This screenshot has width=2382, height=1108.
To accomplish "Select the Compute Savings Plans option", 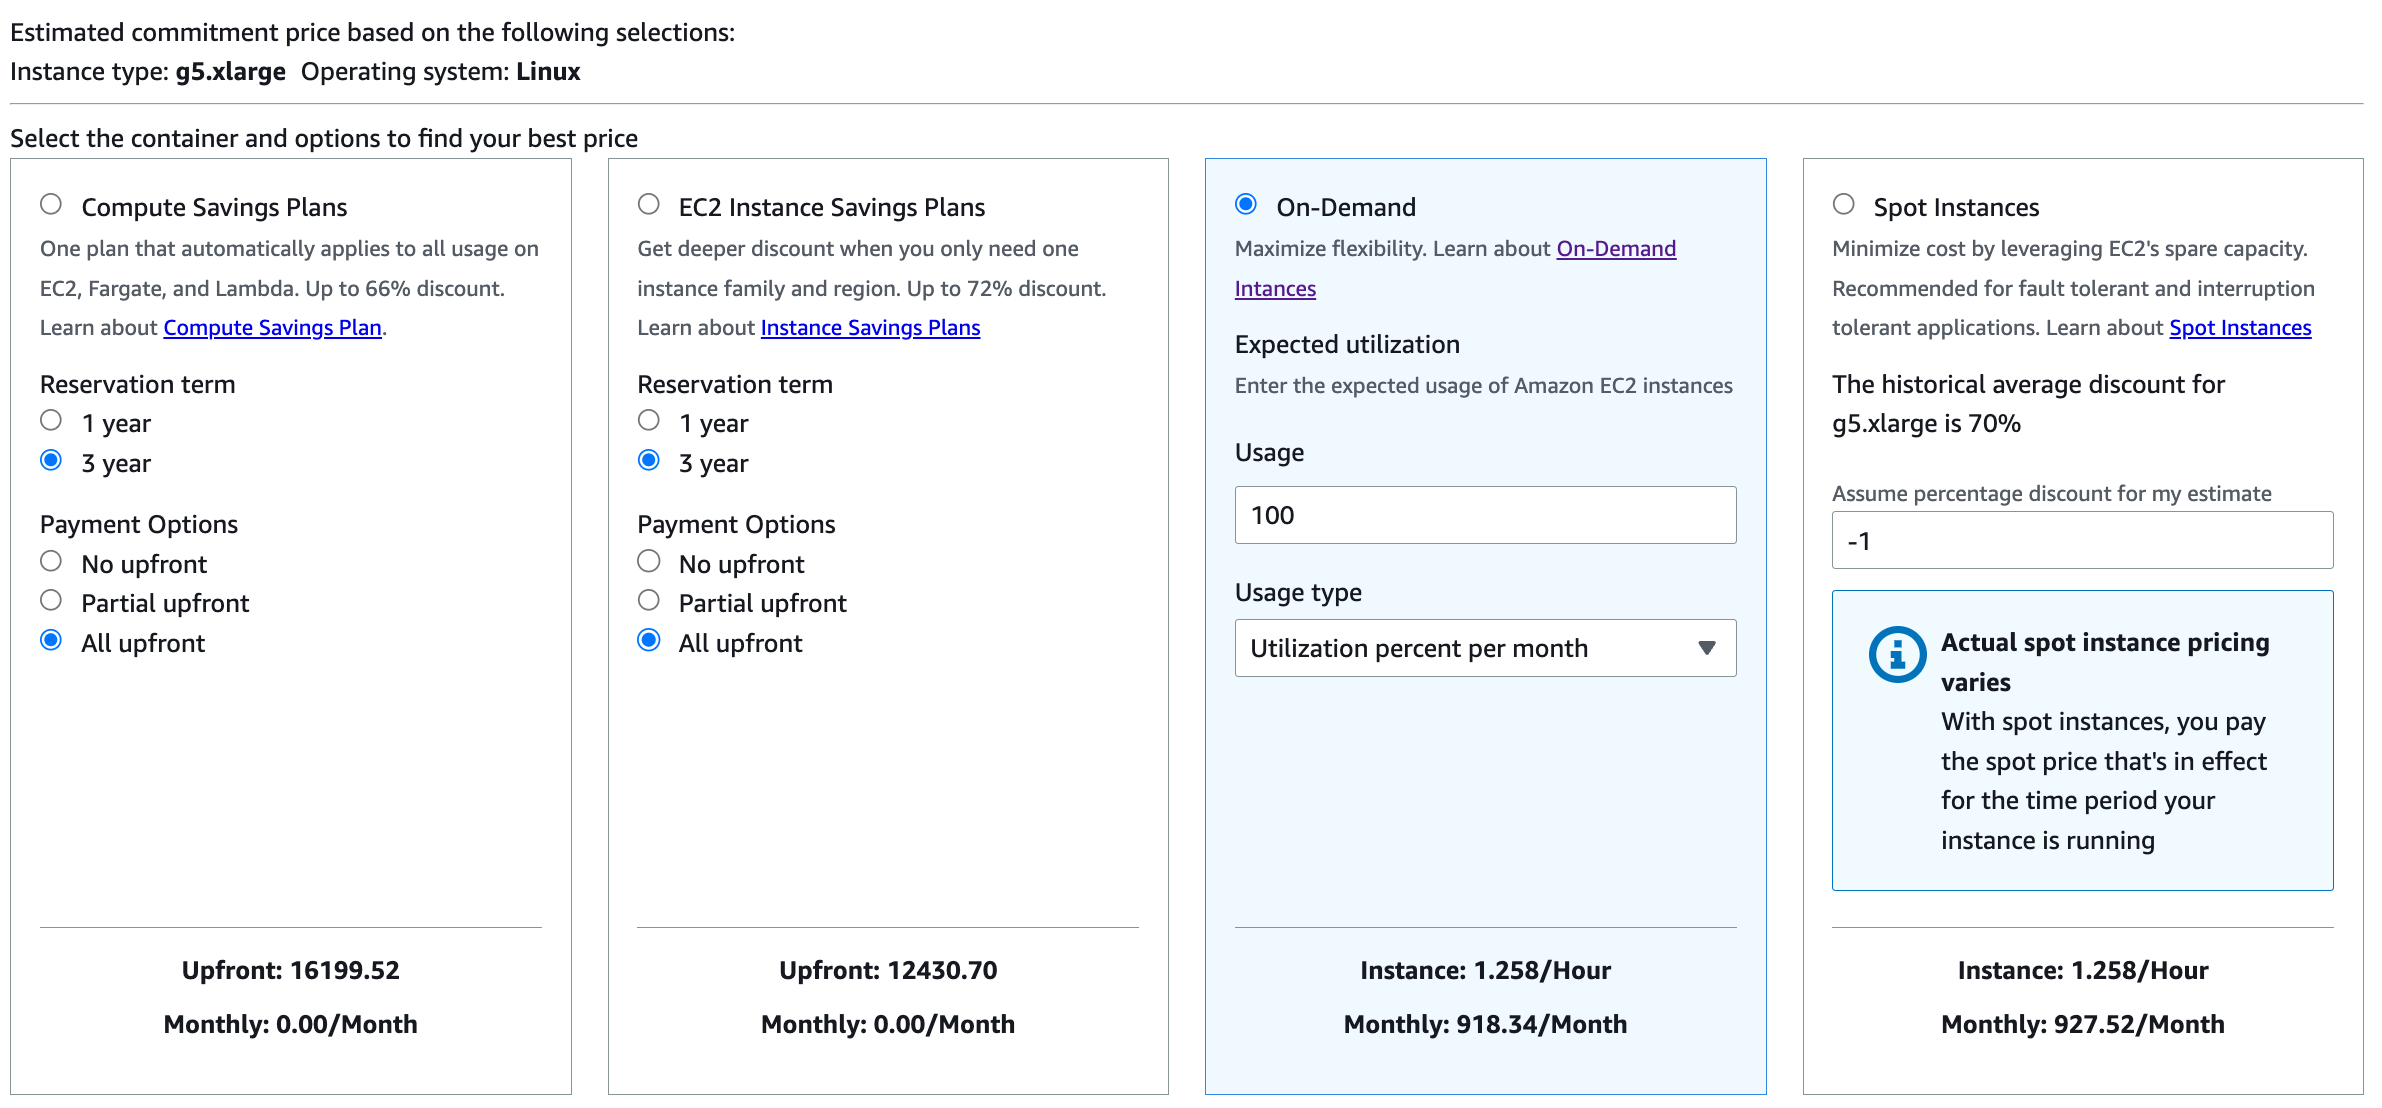I will (51, 204).
